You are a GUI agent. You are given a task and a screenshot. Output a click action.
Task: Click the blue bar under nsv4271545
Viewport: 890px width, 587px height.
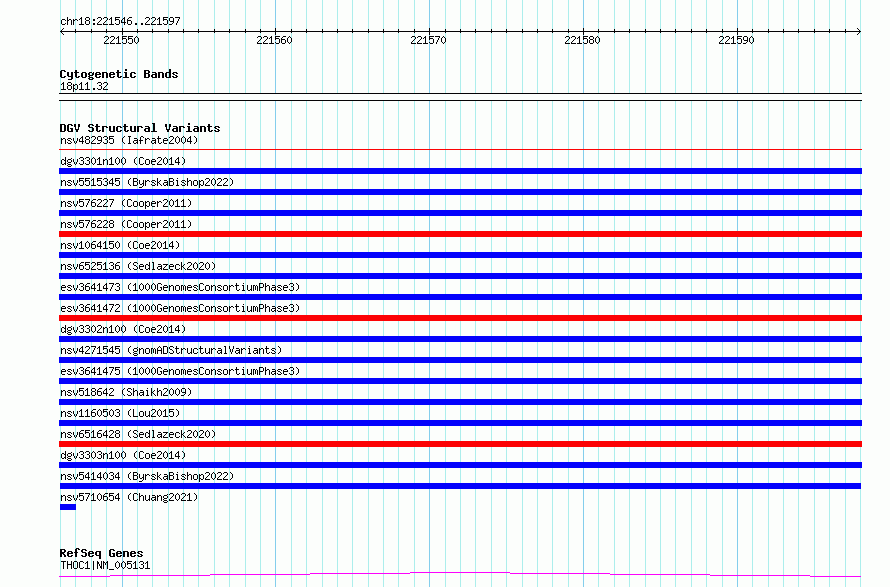(x=460, y=360)
